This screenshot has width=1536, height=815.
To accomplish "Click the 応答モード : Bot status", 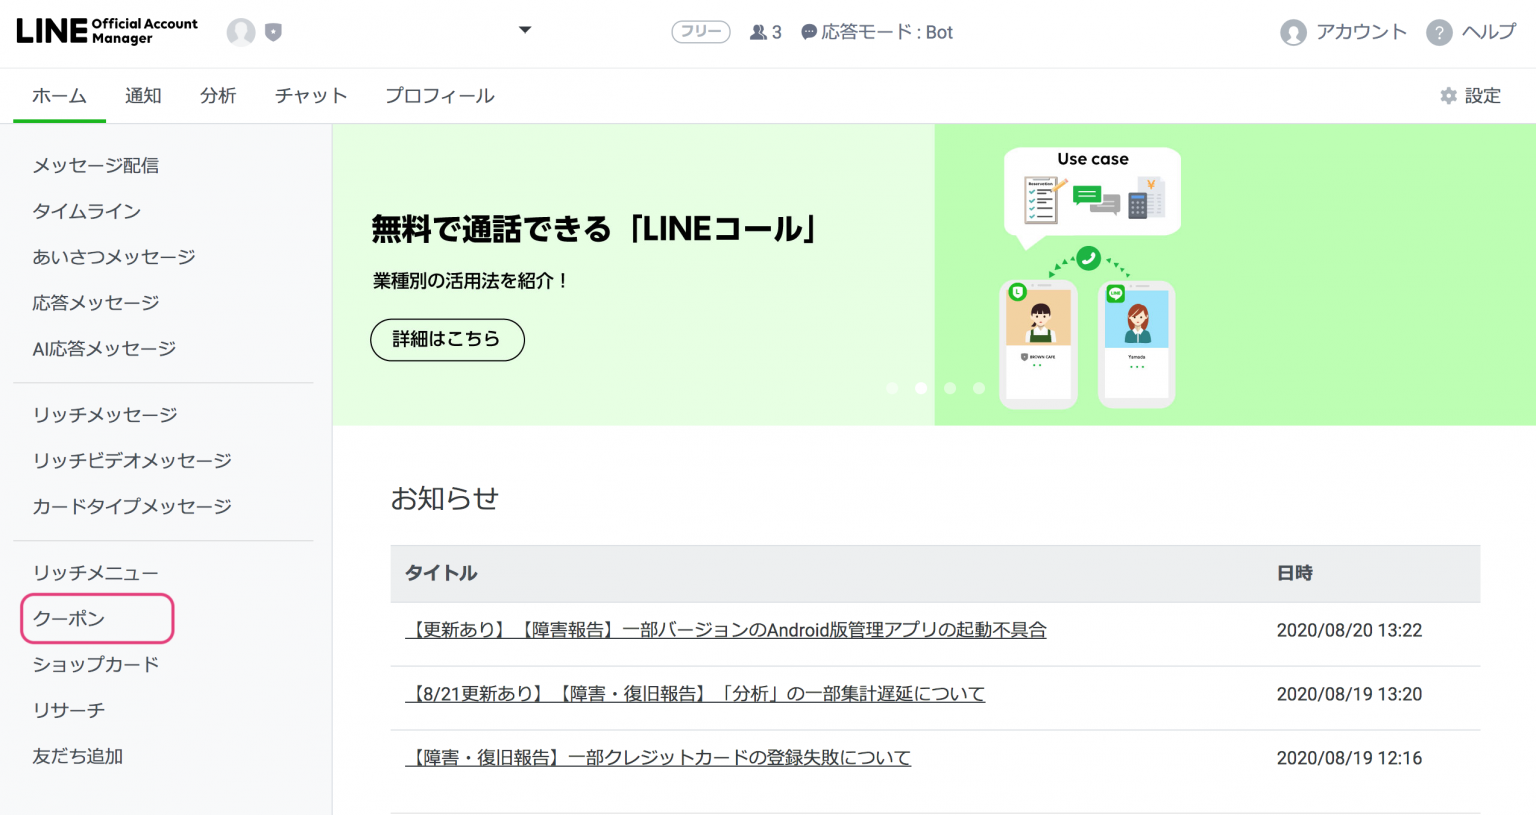I will pos(877,32).
